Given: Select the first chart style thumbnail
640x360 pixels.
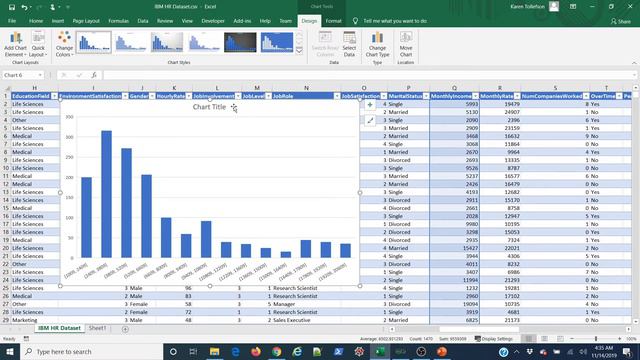Looking at the screenshot, I should pos(93,42).
